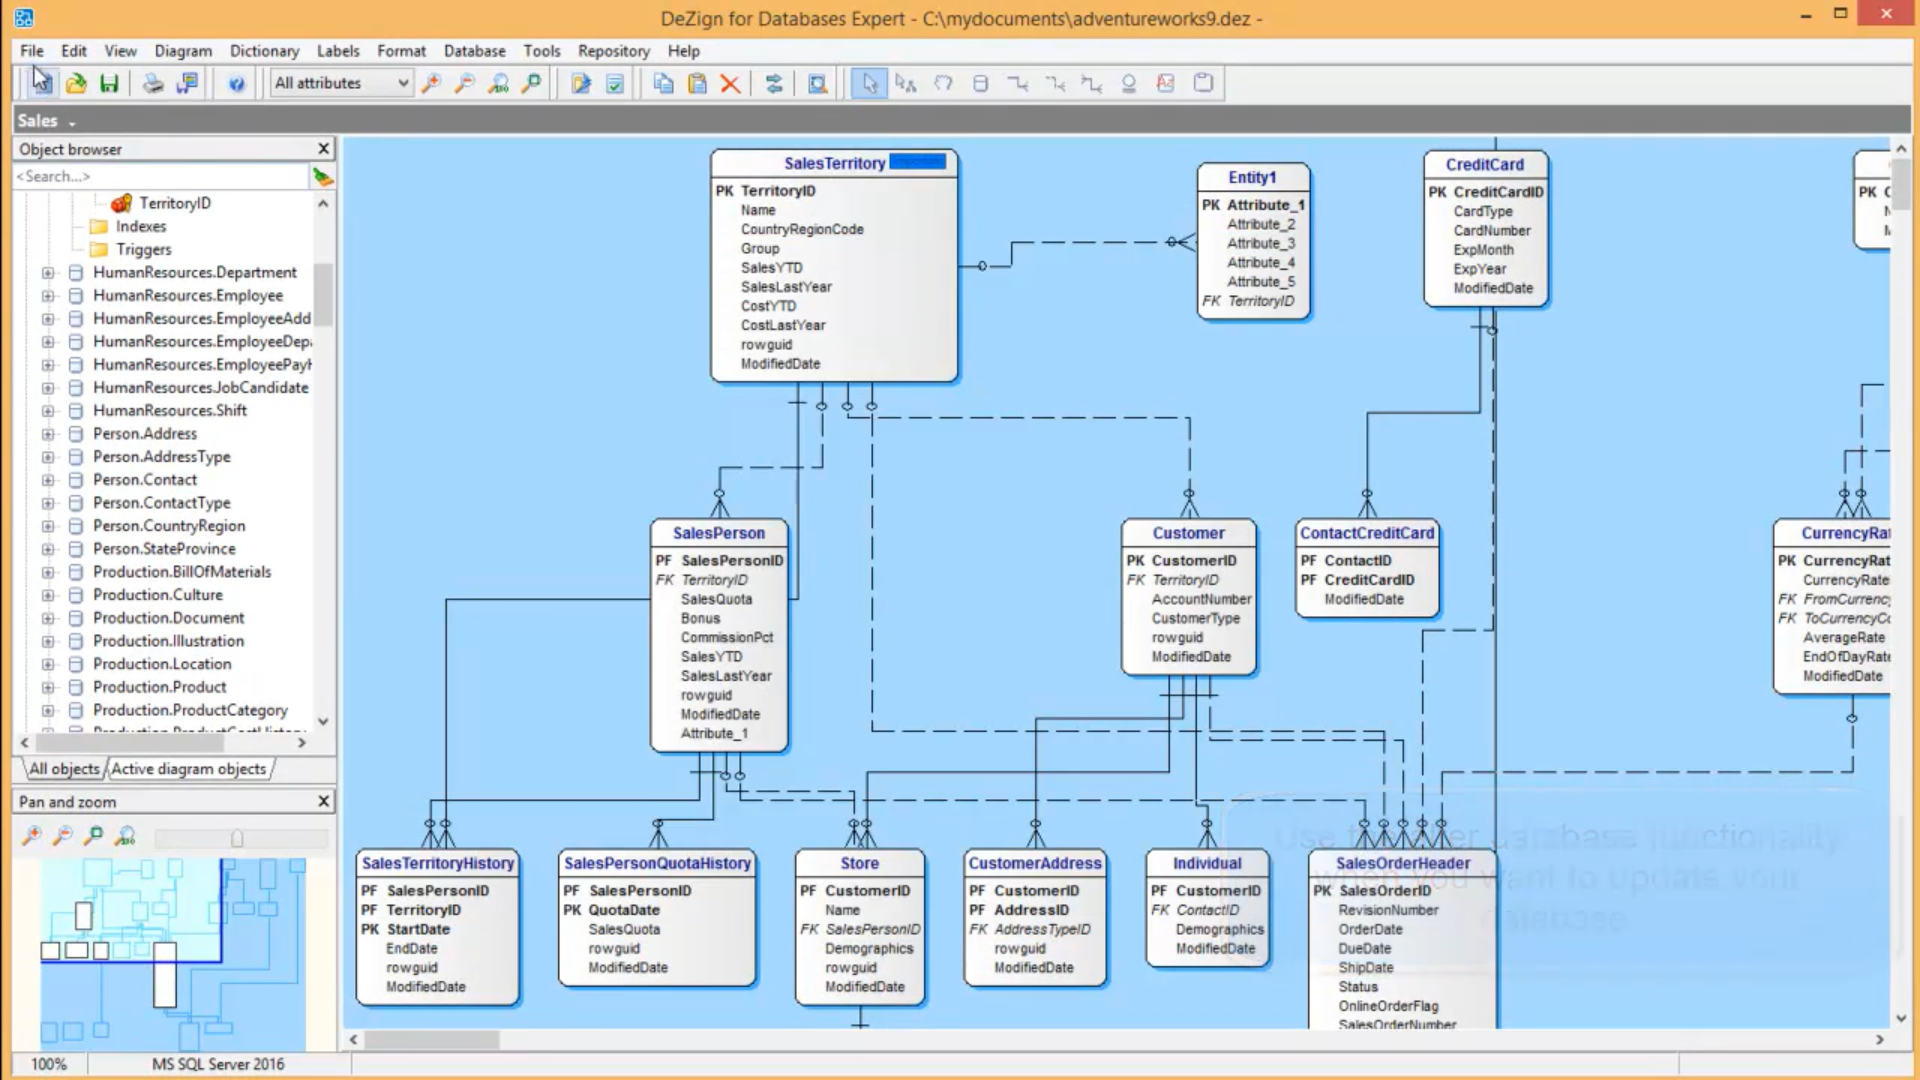Screen dimensions: 1920x1080
Task: Expand the Production.Product tree item
Action: (x=46, y=686)
